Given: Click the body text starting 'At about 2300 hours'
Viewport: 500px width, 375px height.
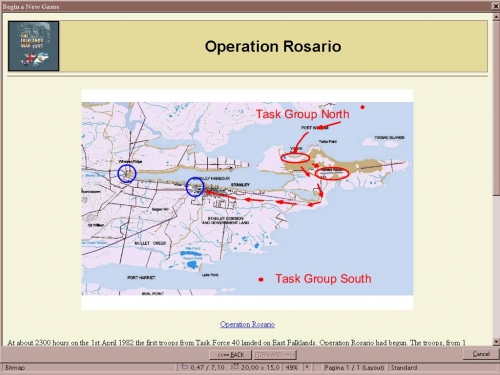Looking at the screenshot, I should [237, 342].
